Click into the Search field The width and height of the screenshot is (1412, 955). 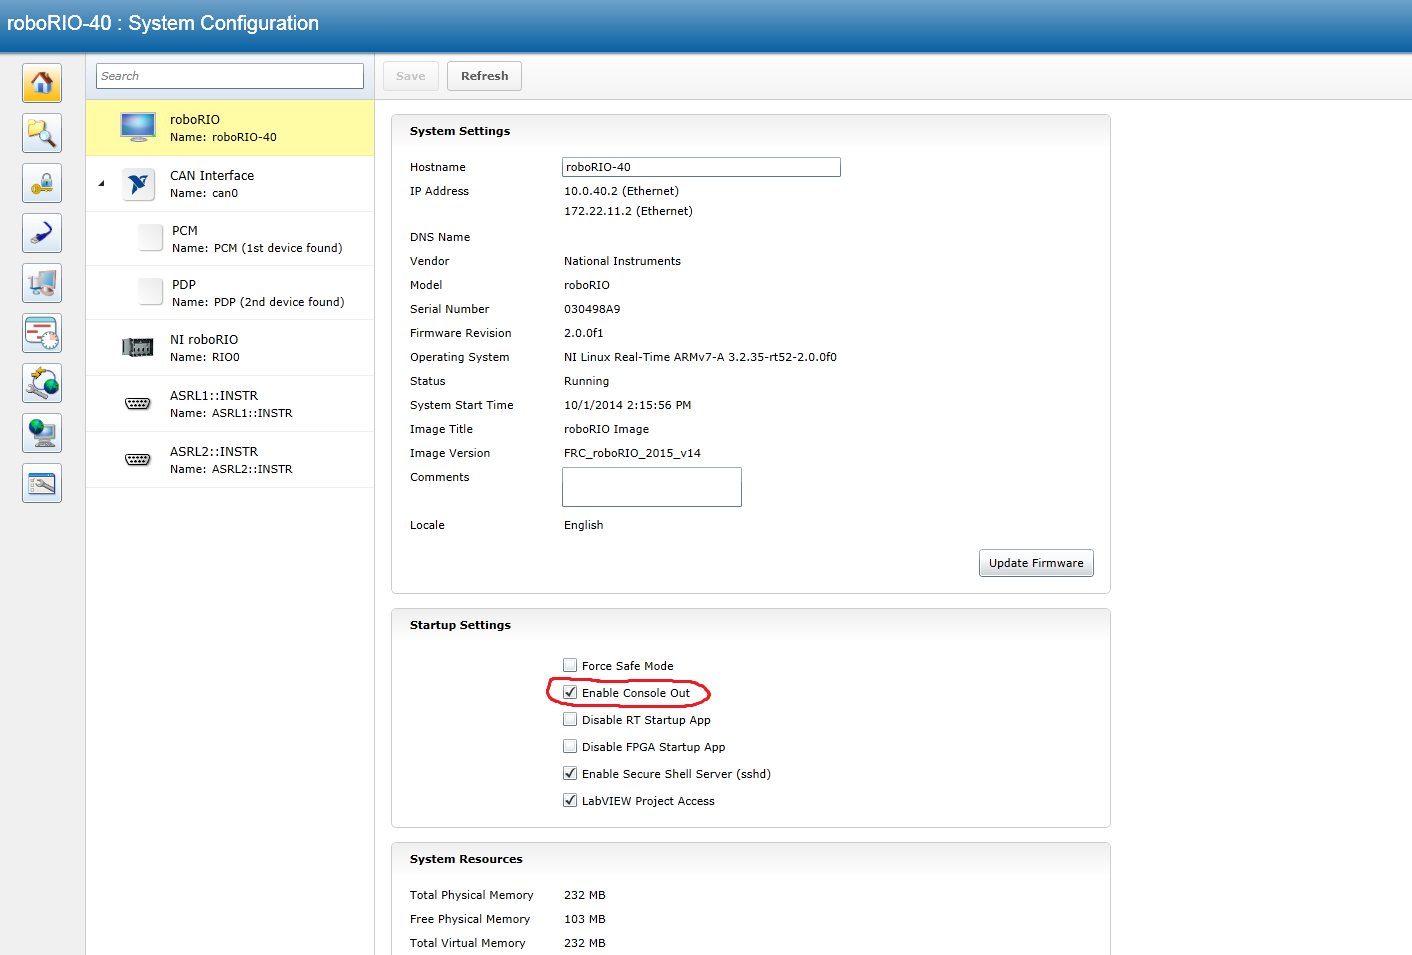pos(230,76)
